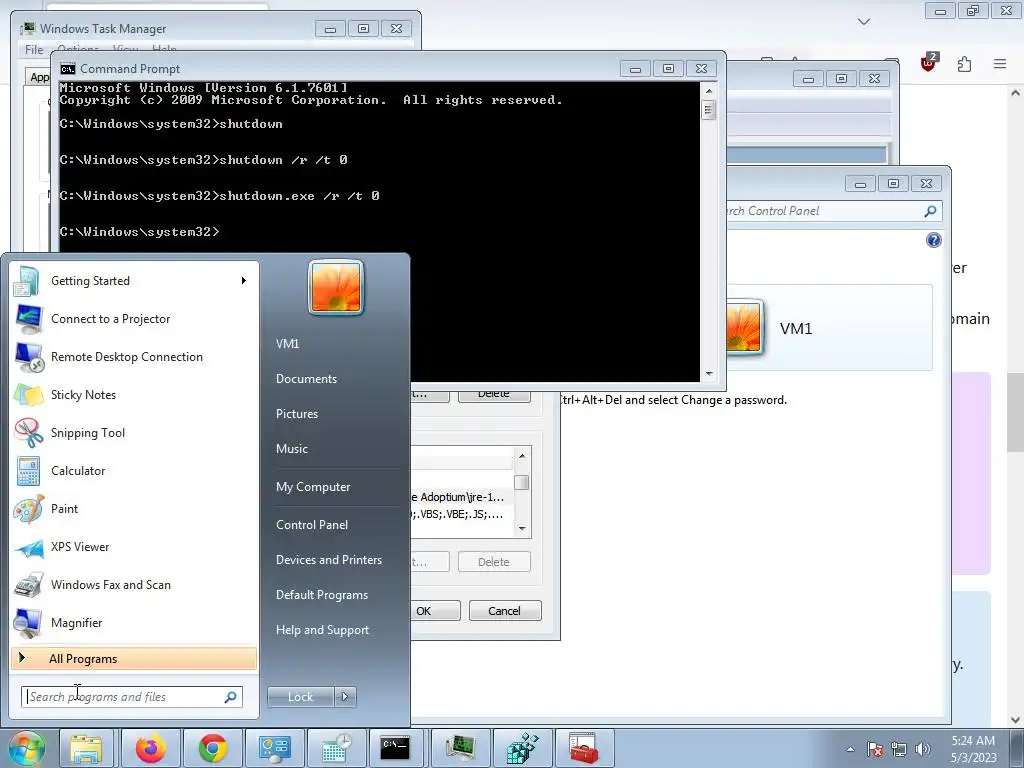This screenshot has width=1024, height=768.
Task: Open Default Programs
Action: 322,595
